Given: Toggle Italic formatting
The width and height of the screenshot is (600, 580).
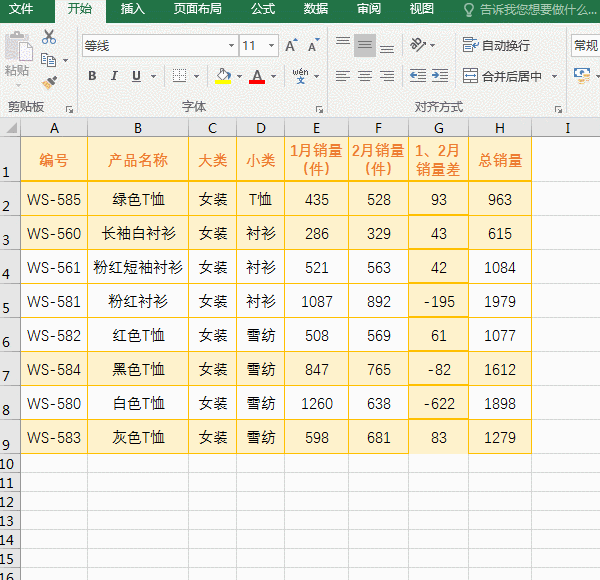Looking at the screenshot, I should (114, 76).
